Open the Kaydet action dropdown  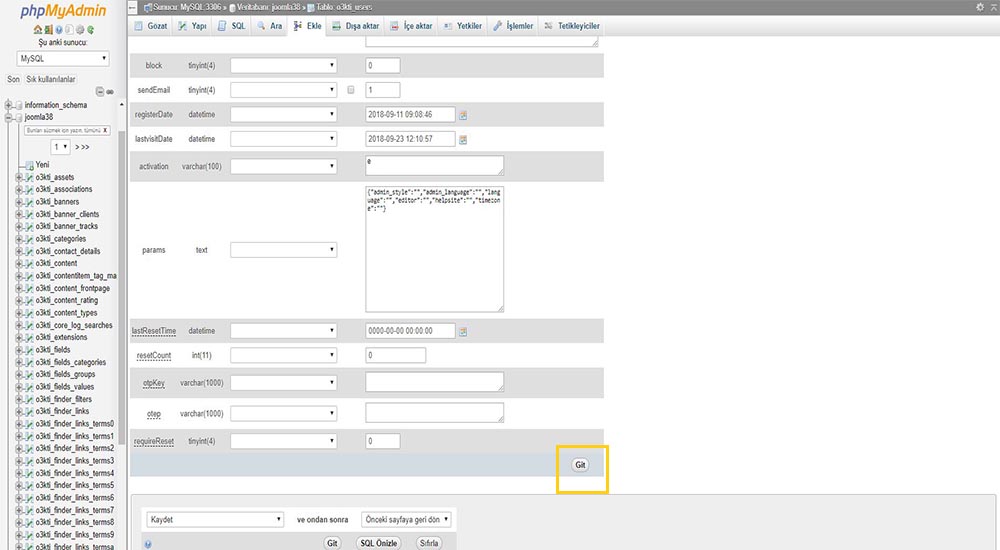click(x=215, y=520)
